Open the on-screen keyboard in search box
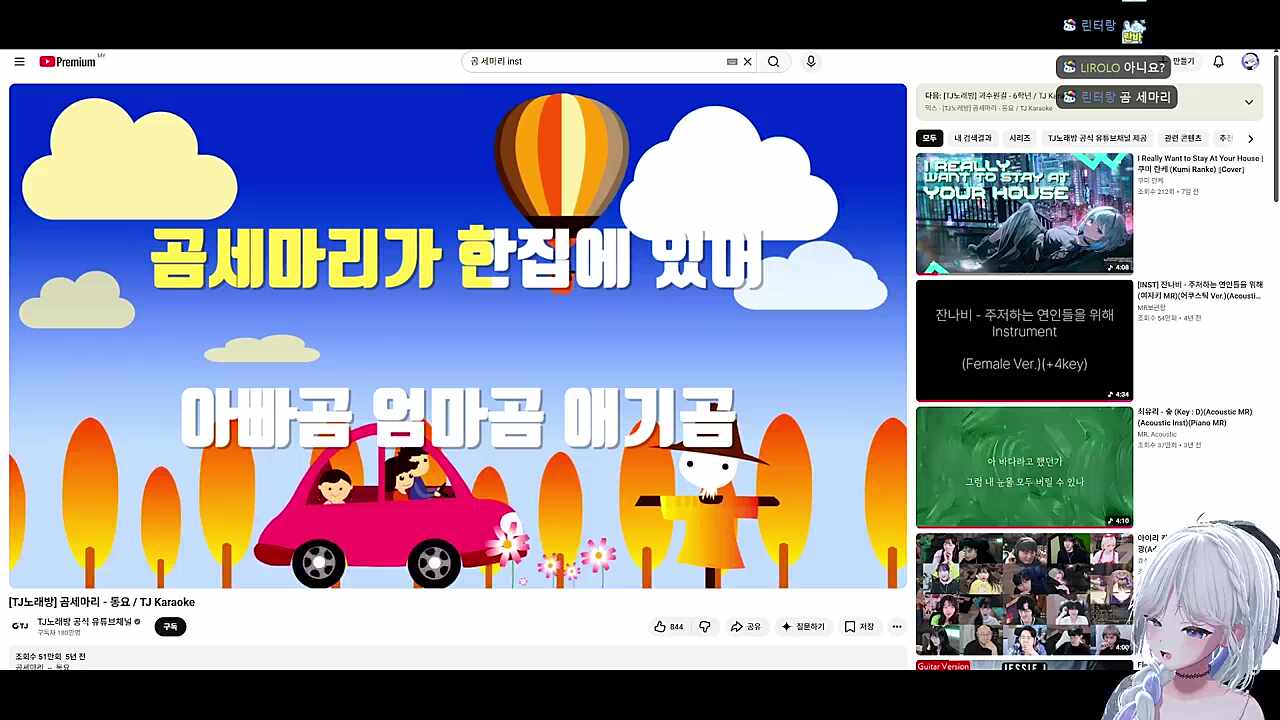 [732, 62]
